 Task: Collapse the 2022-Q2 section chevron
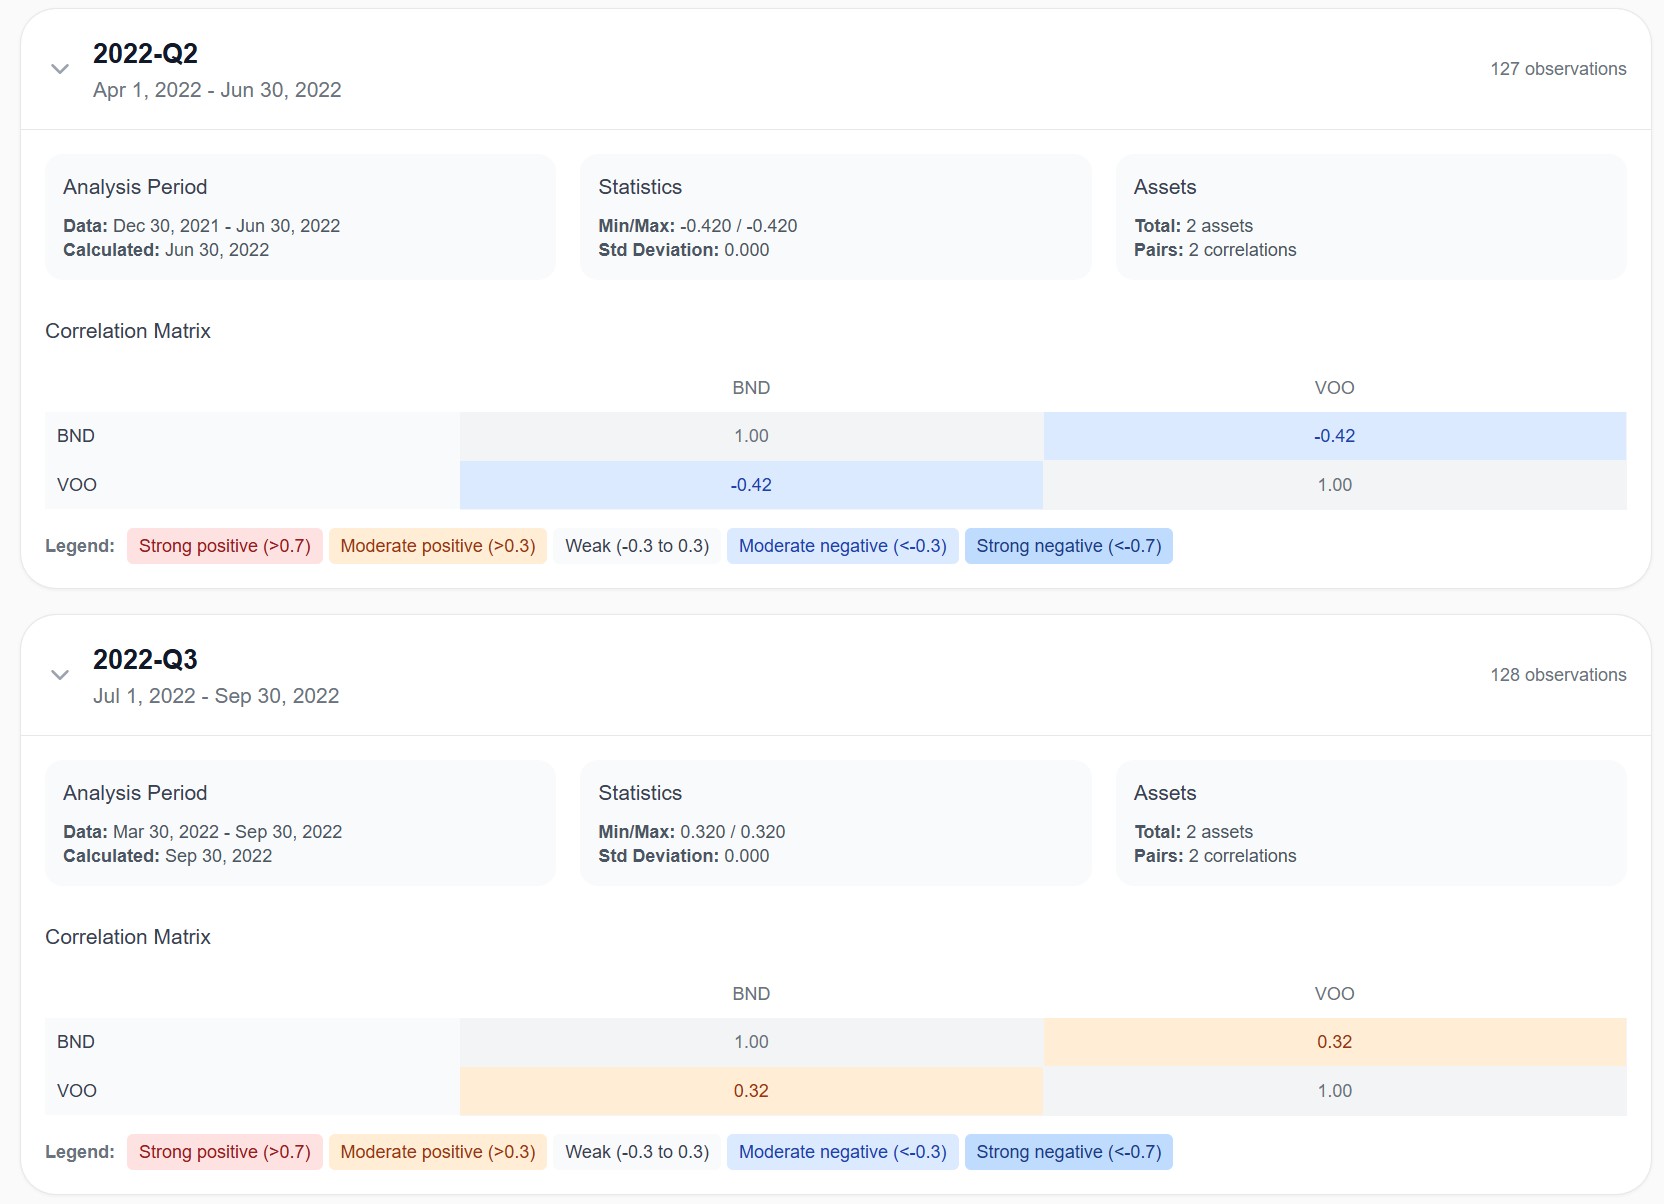tap(60, 69)
